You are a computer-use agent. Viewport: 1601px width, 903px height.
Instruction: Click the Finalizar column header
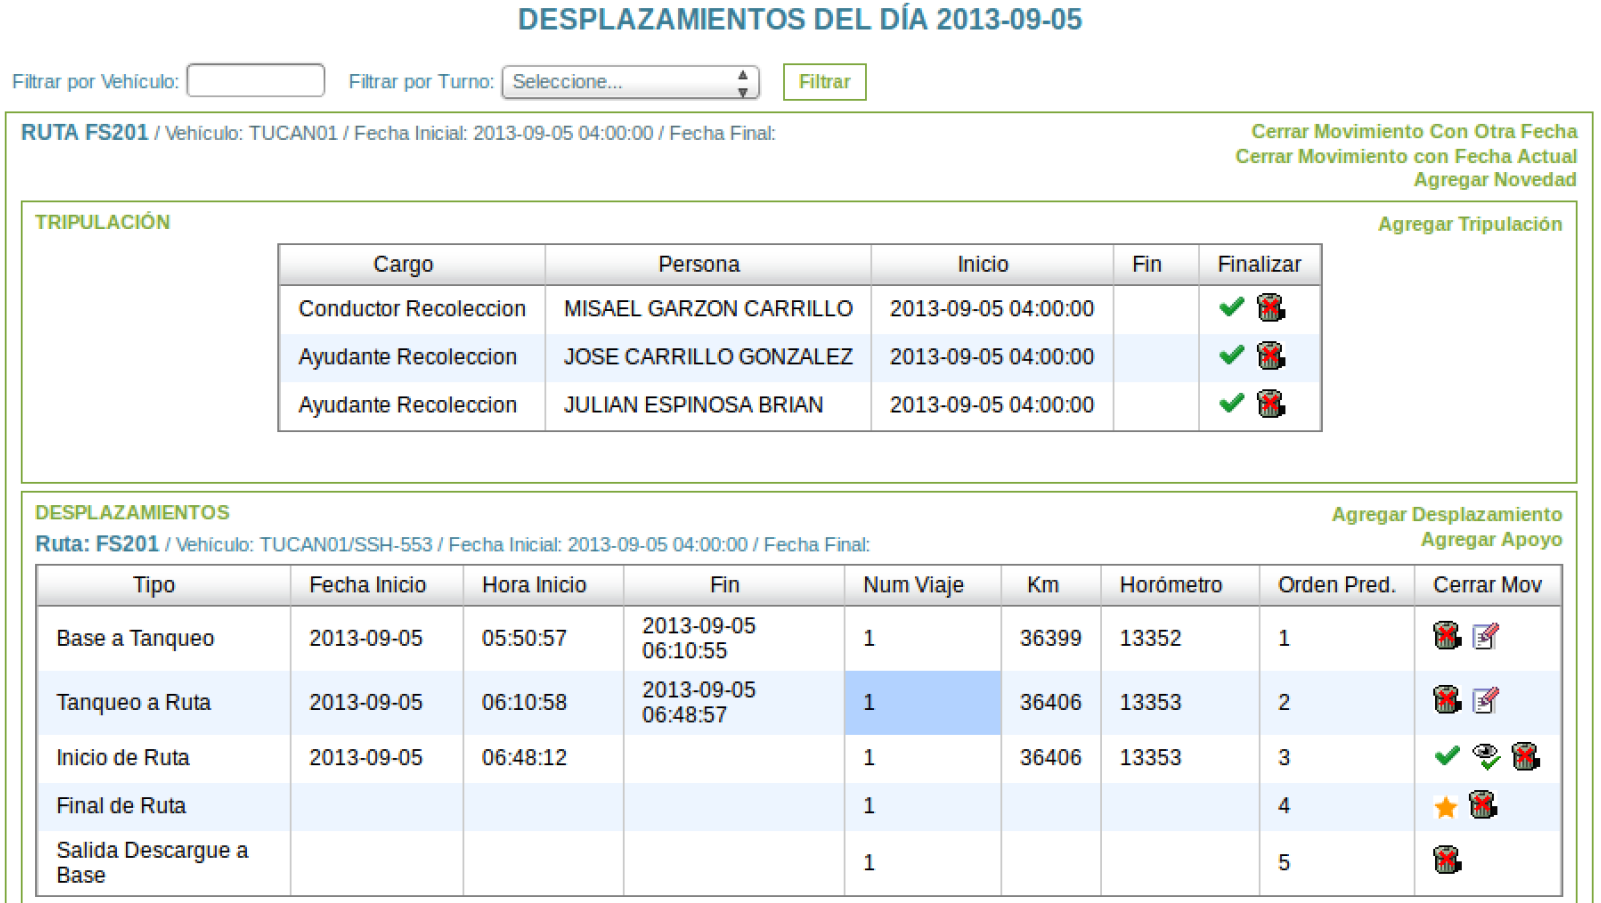(1259, 264)
